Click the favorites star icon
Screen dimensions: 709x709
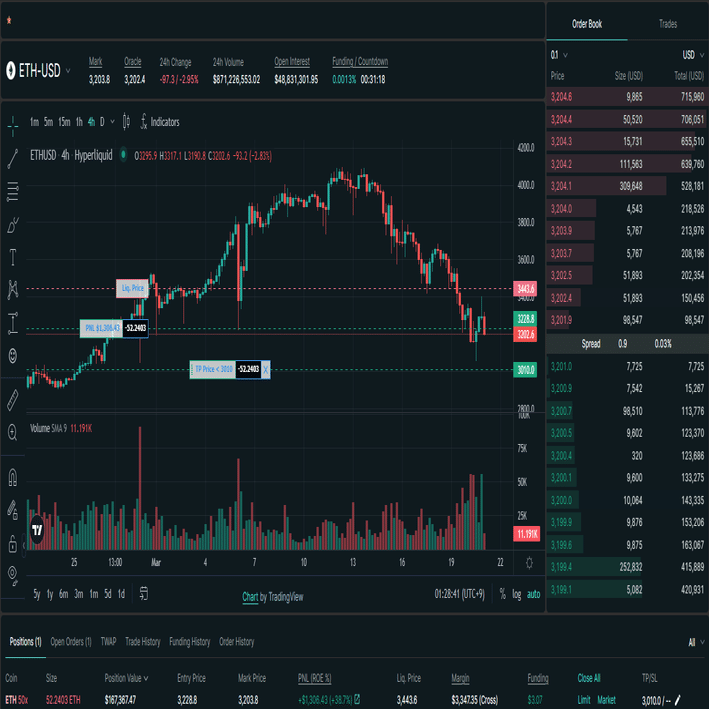click(x=9, y=20)
